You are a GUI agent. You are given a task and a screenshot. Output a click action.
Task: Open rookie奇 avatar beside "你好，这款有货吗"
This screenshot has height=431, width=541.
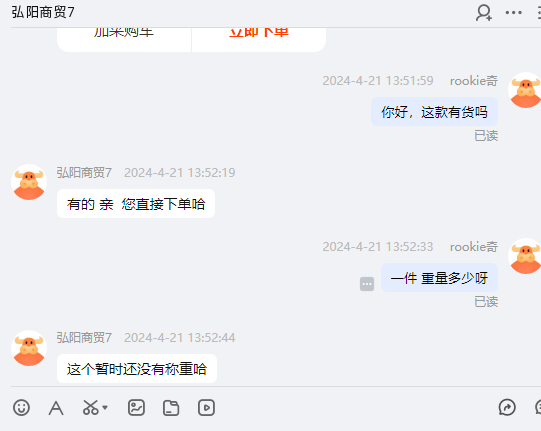(x=525, y=90)
